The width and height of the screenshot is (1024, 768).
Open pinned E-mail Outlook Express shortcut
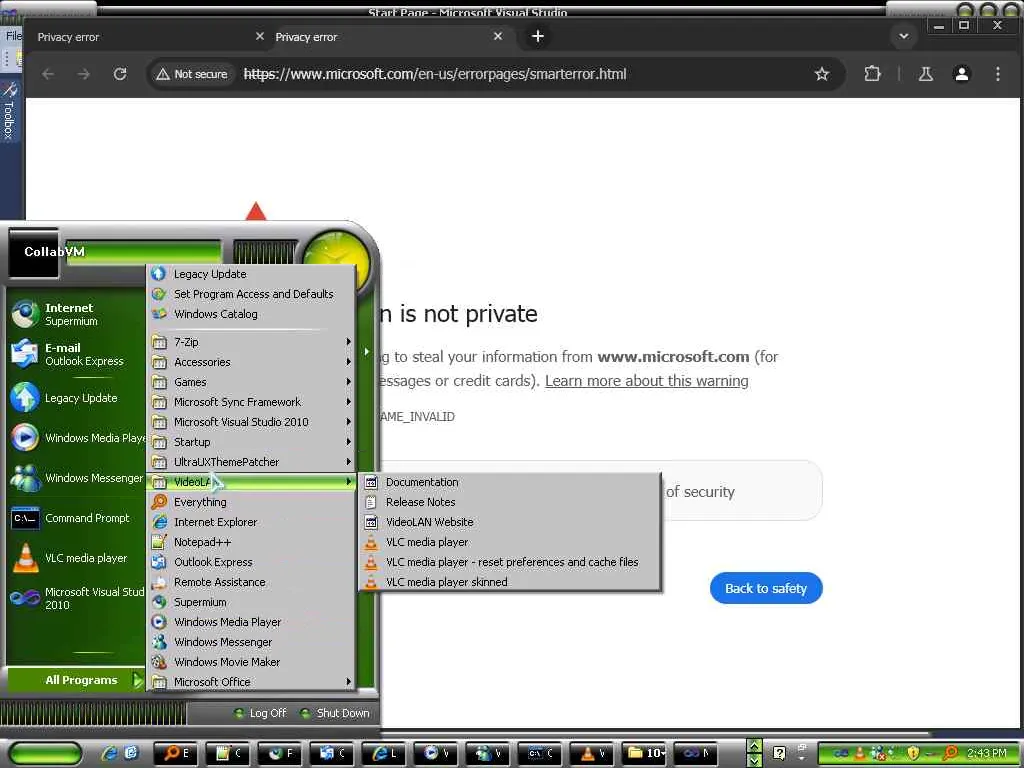tap(75, 355)
